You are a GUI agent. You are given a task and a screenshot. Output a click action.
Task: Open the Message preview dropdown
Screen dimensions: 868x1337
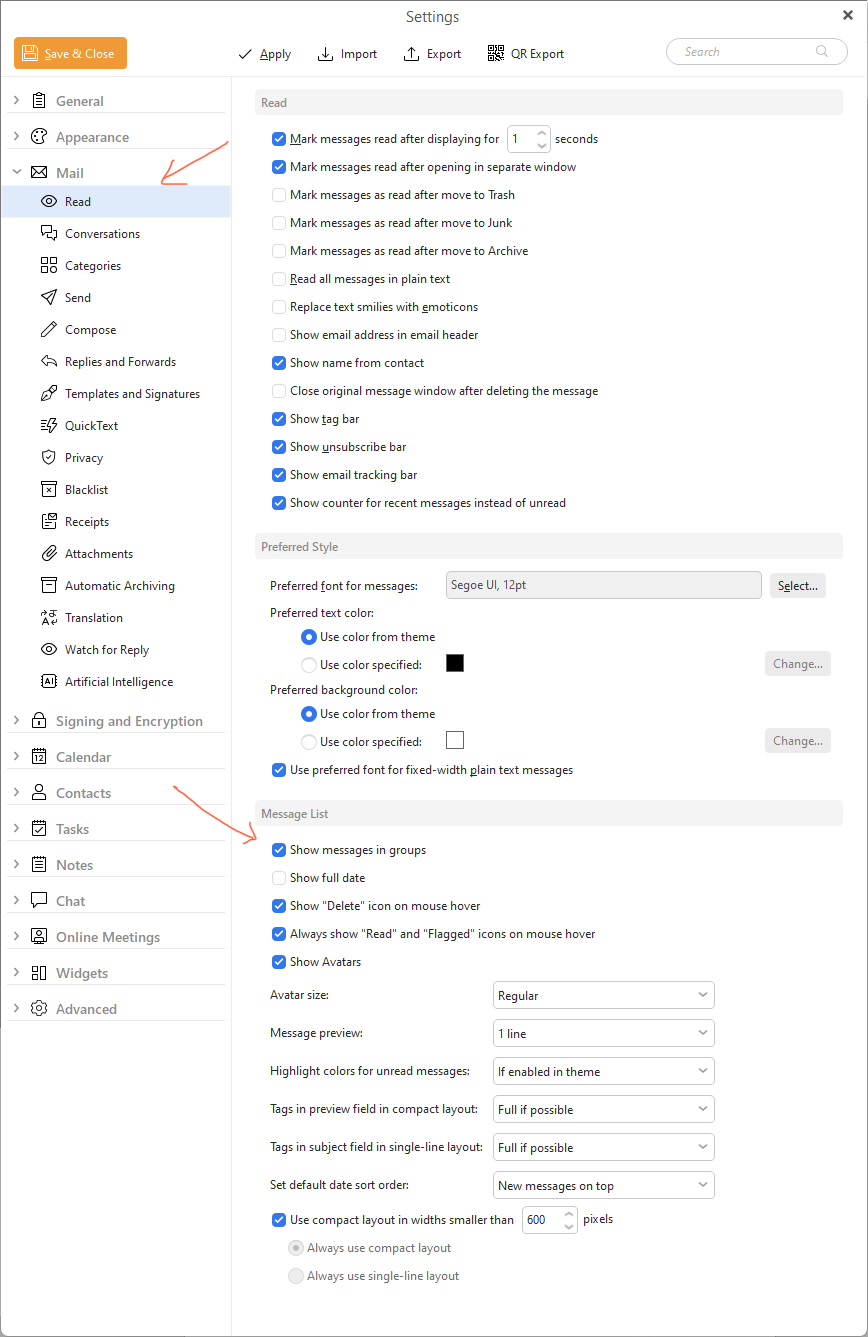[603, 1034]
